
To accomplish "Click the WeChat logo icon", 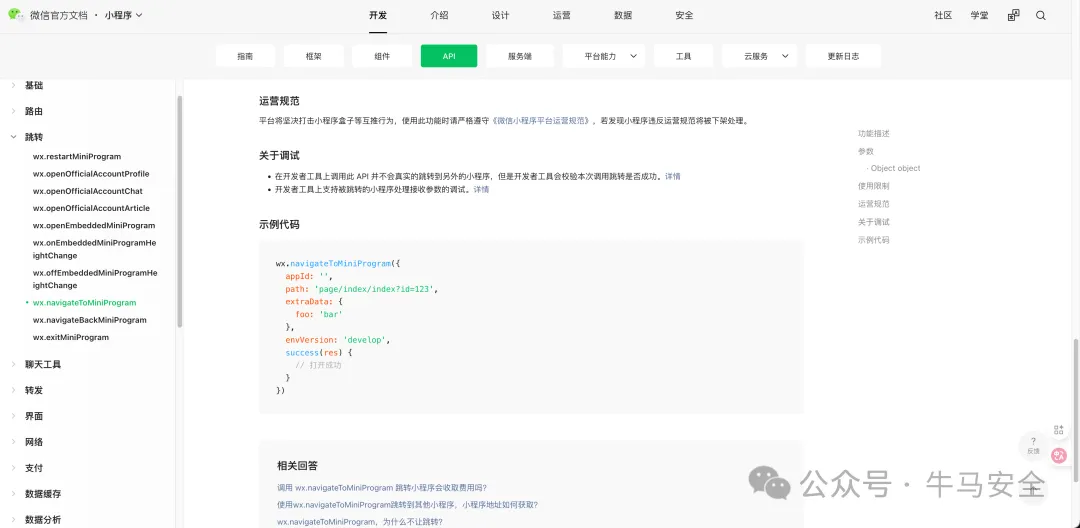I will coord(16,15).
